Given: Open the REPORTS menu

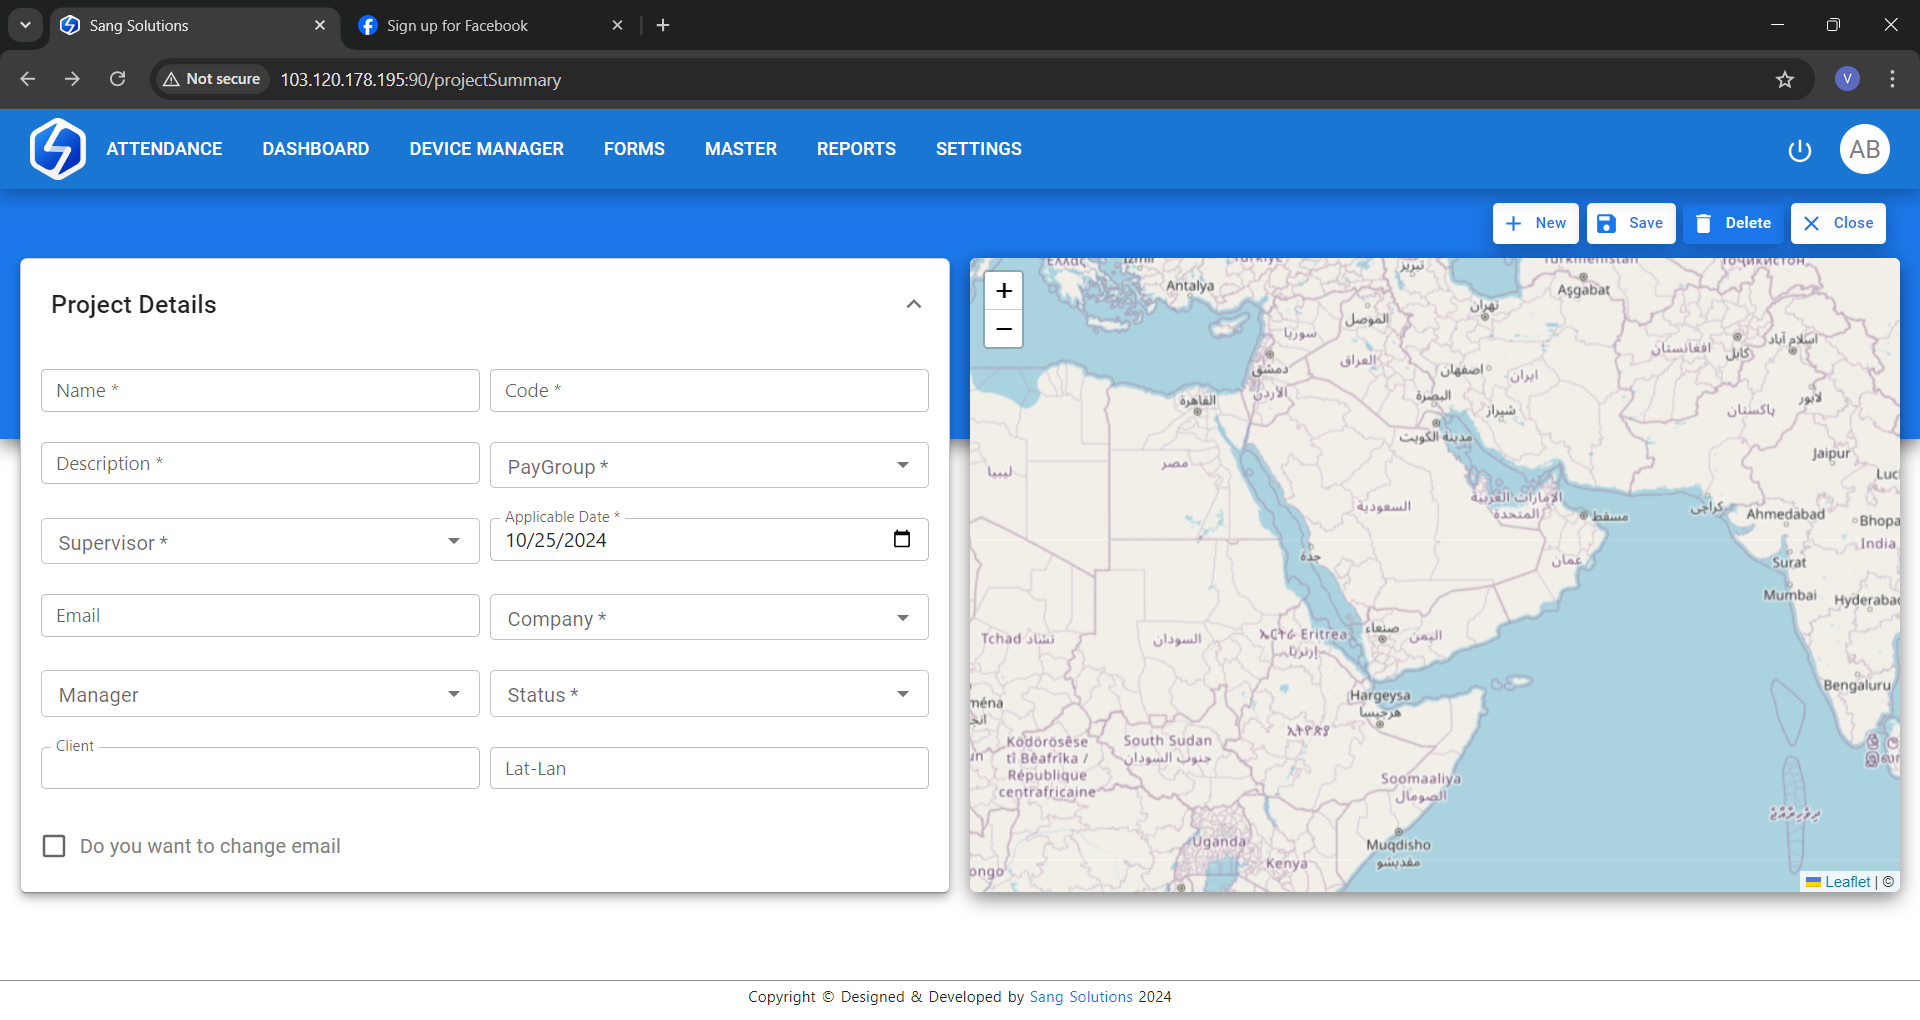Looking at the screenshot, I should (856, 149).
